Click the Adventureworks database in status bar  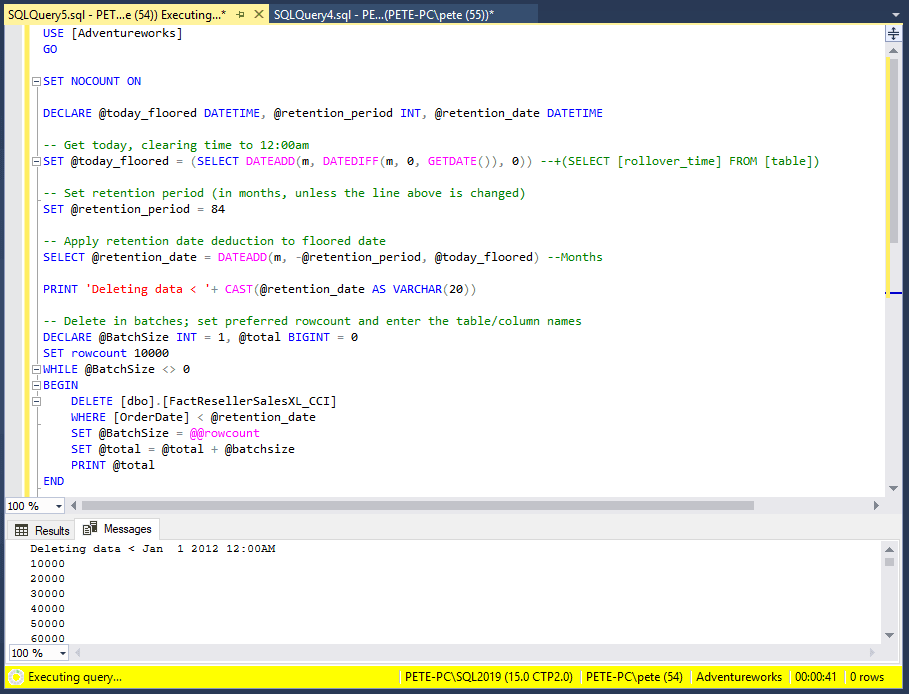738,677
